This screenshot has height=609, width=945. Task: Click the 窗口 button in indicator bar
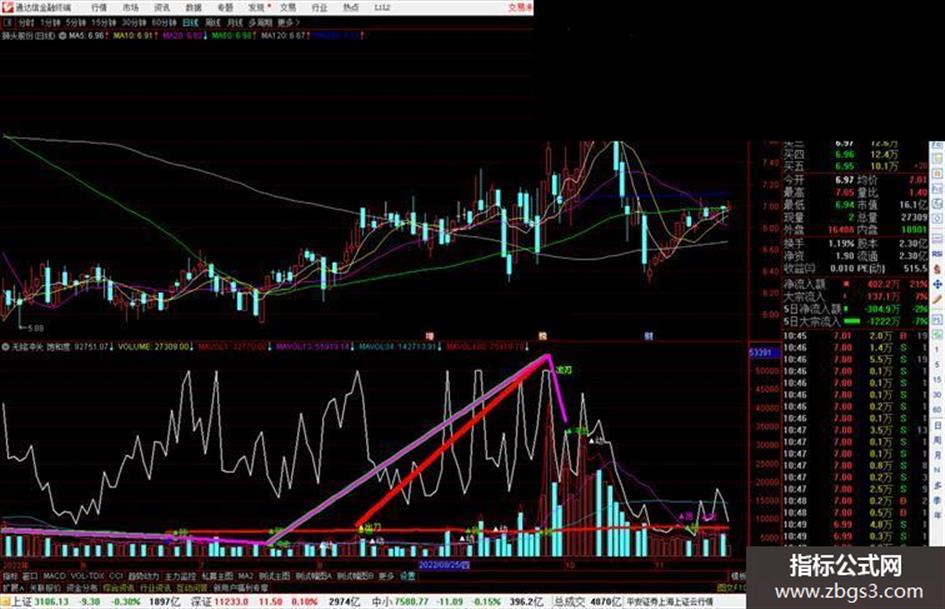pos(30,576)
